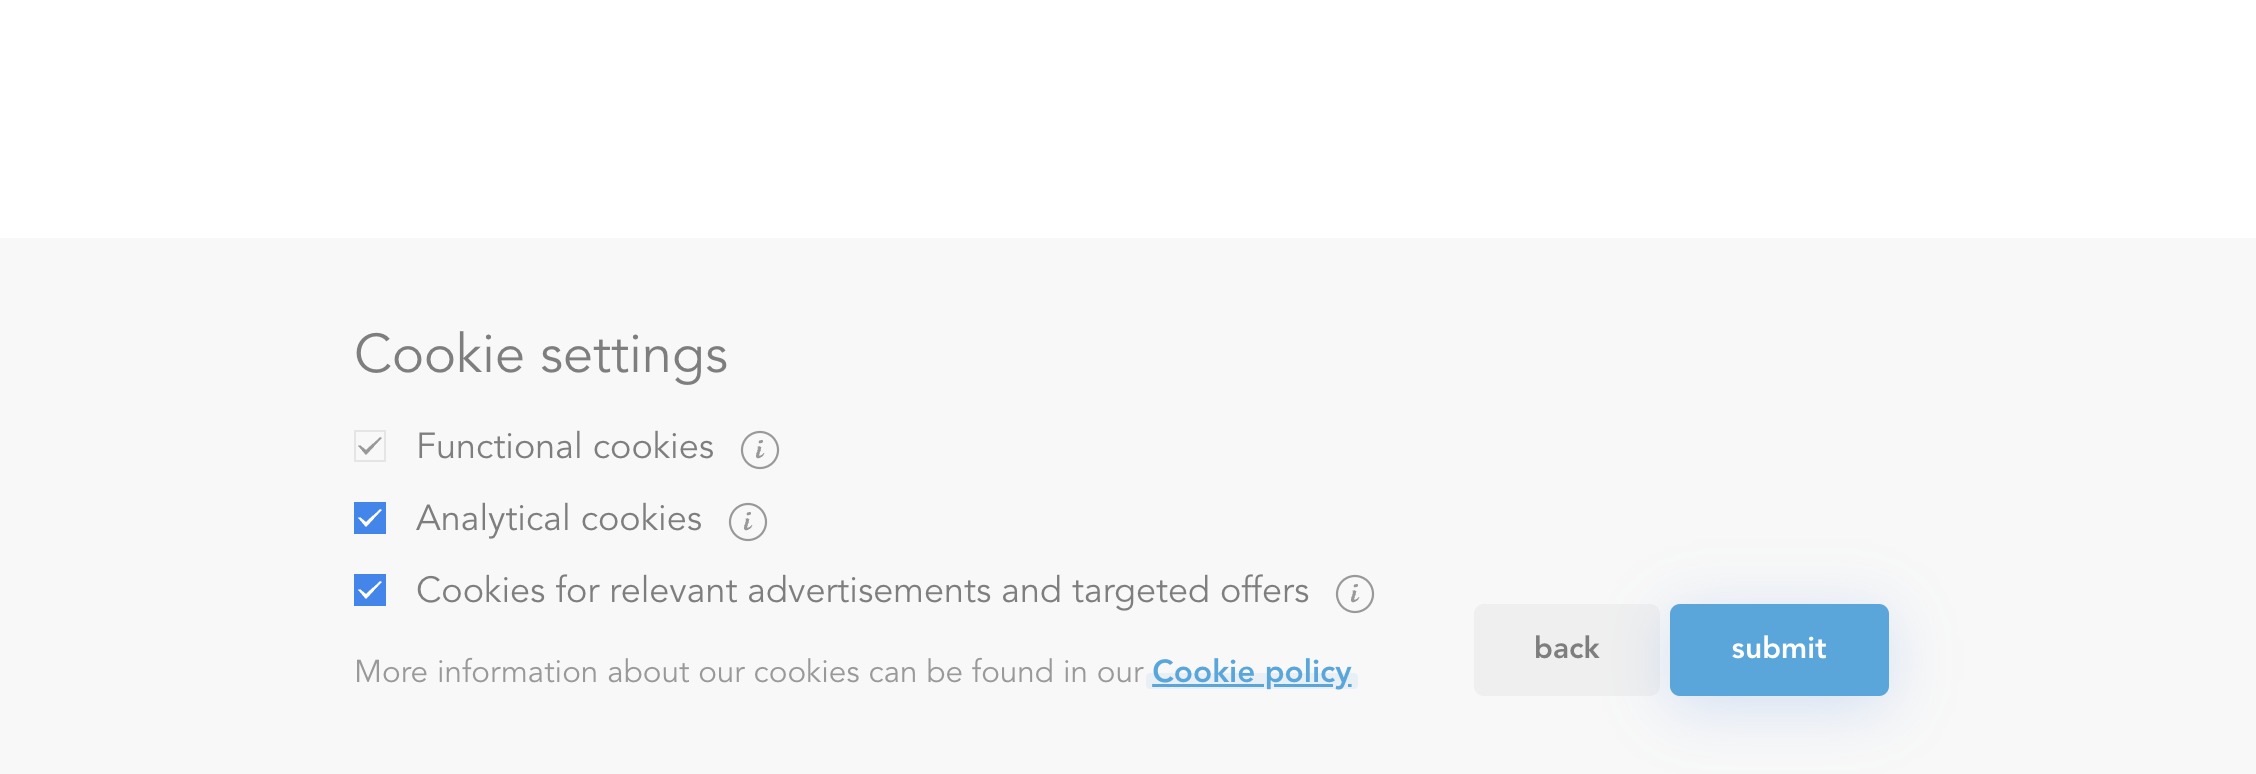2256x774 pixels.
Task: Click the info icon beside Functional cookies
Action: 759,450
